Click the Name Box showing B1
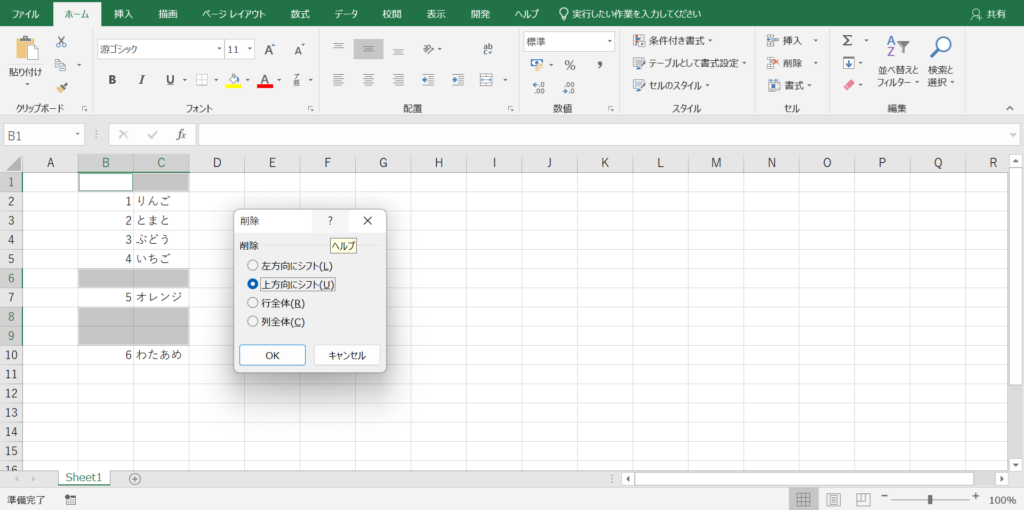The width and height of the screenshot is (1024, 510). tap(38, 134)
